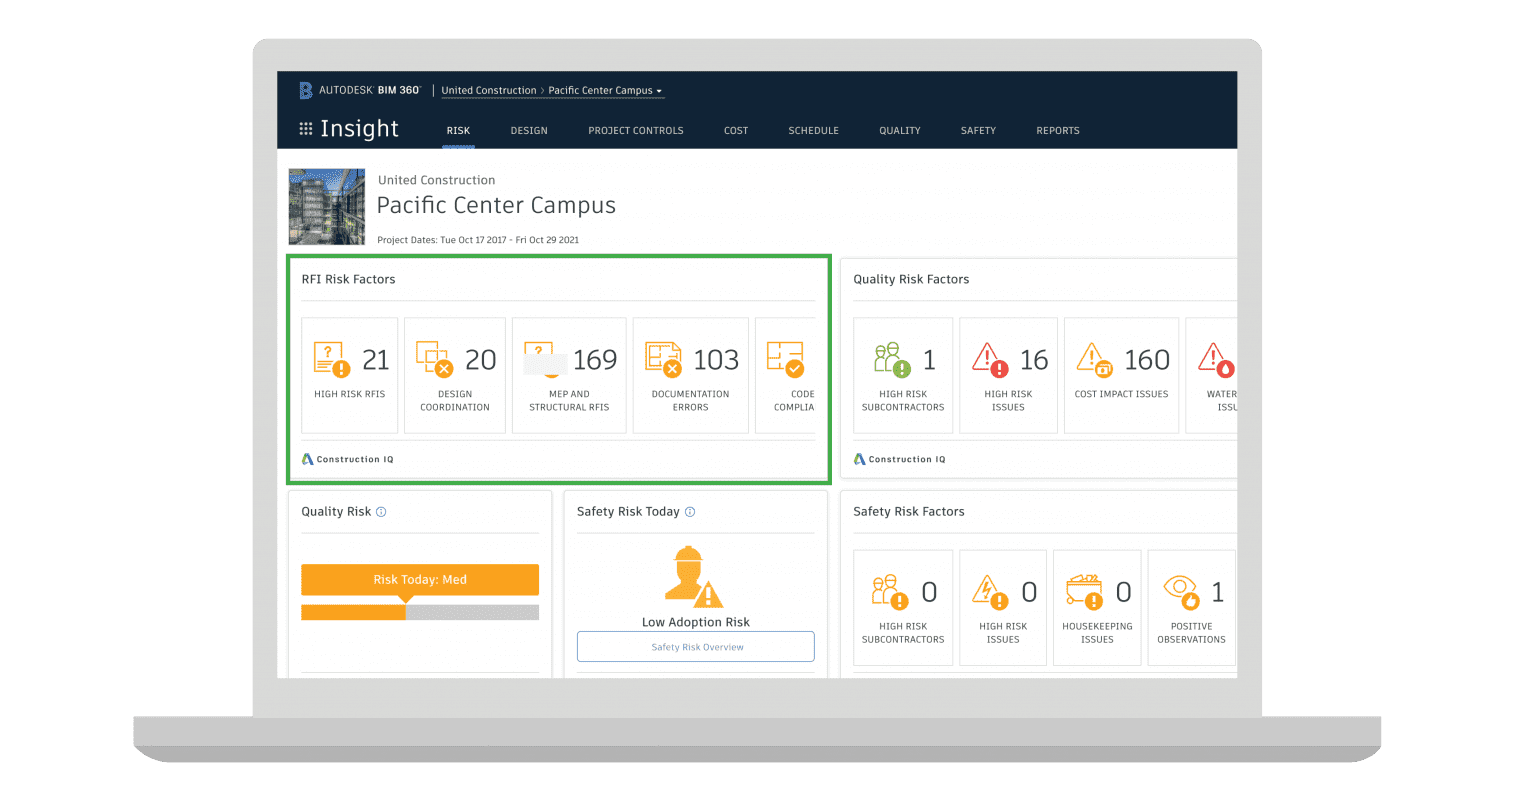Open the Construction IQ link under RFI Risk Factors
Image resolution: width=1536 pixels, height=800 pixels.
347,459
